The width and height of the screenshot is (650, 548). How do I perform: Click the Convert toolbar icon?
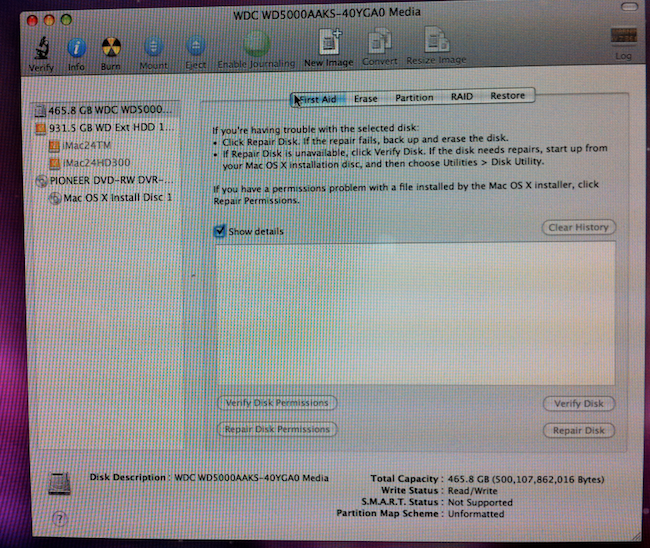(x=379, y=41)
